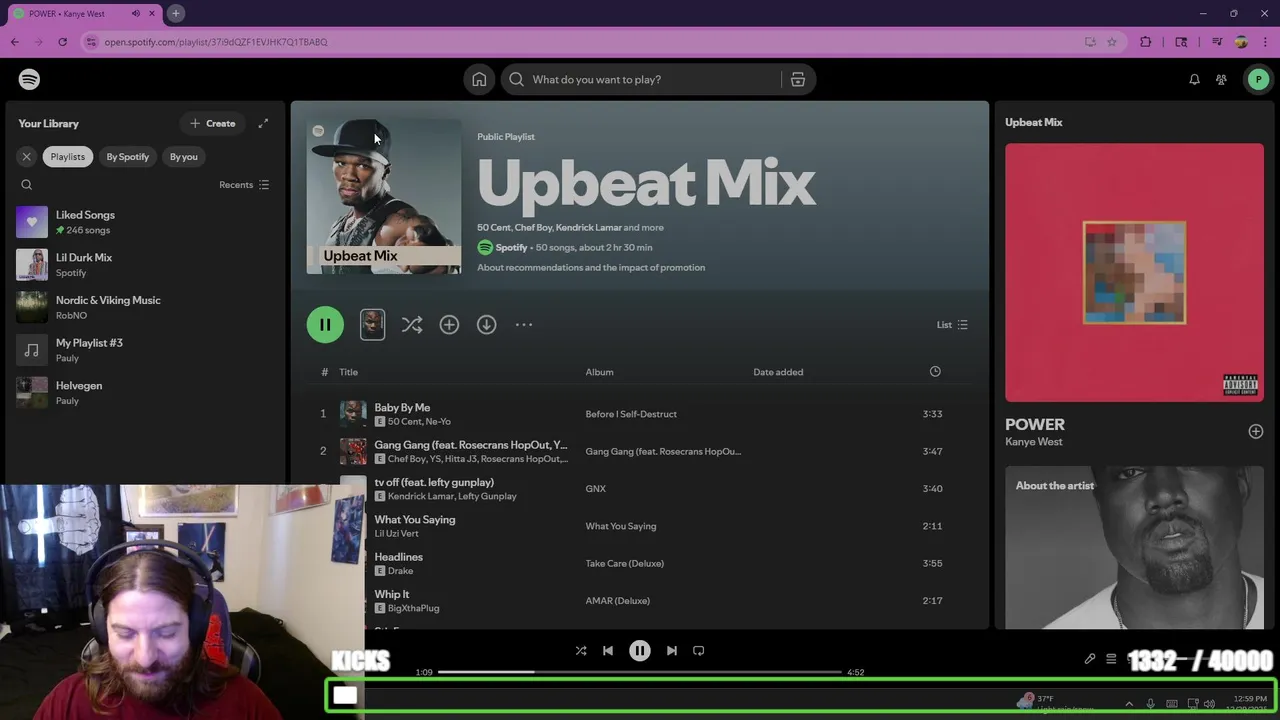1280x720 pixels.
Task: Sort by Date added column
Action: [778, 372]
